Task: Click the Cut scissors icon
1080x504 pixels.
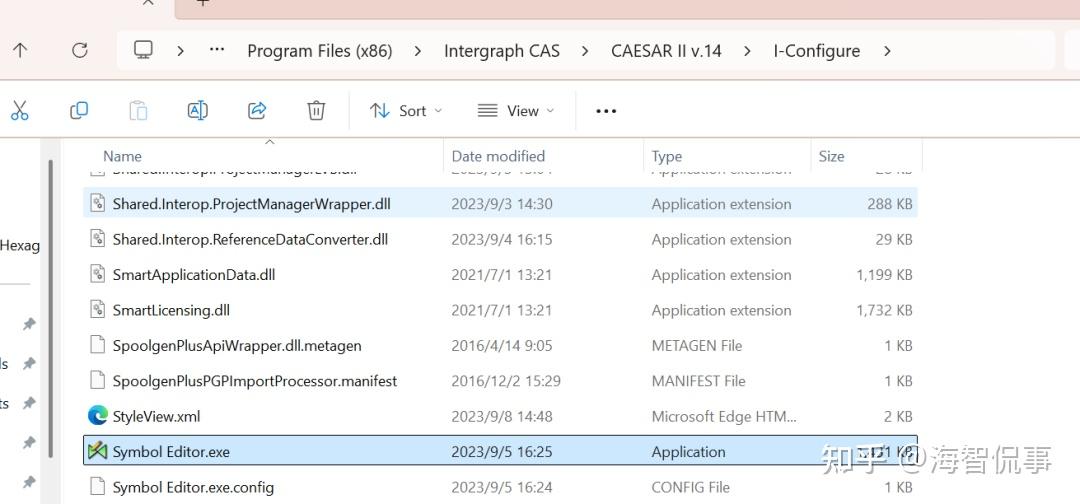Action: 20,111
